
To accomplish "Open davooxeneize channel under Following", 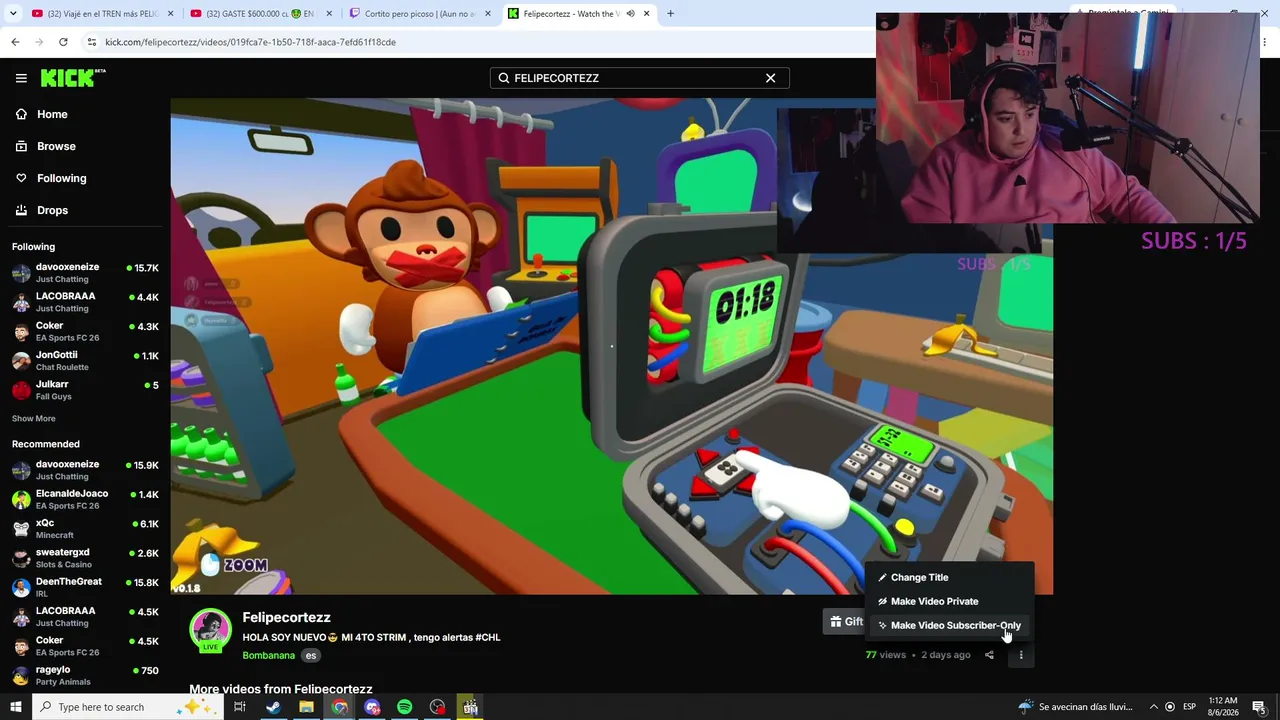I will (x=85, y=273).
